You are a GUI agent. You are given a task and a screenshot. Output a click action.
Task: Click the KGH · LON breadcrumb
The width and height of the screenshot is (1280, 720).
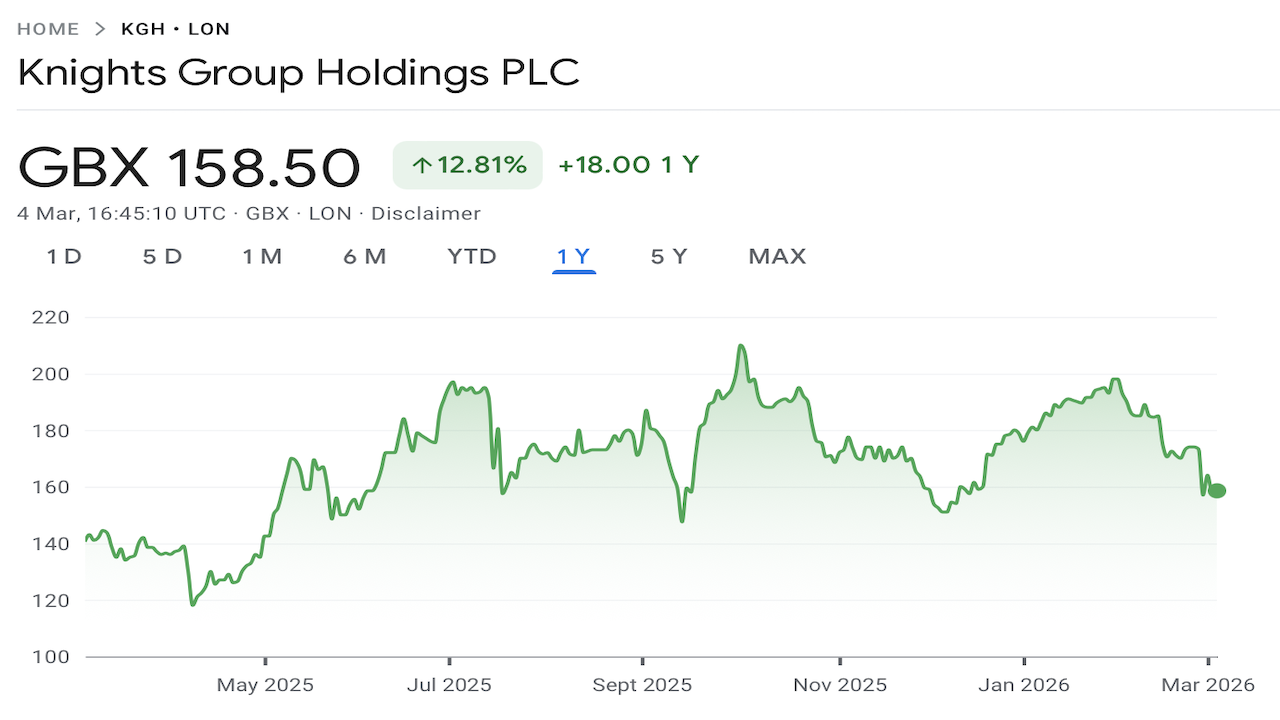click(175, 29)
